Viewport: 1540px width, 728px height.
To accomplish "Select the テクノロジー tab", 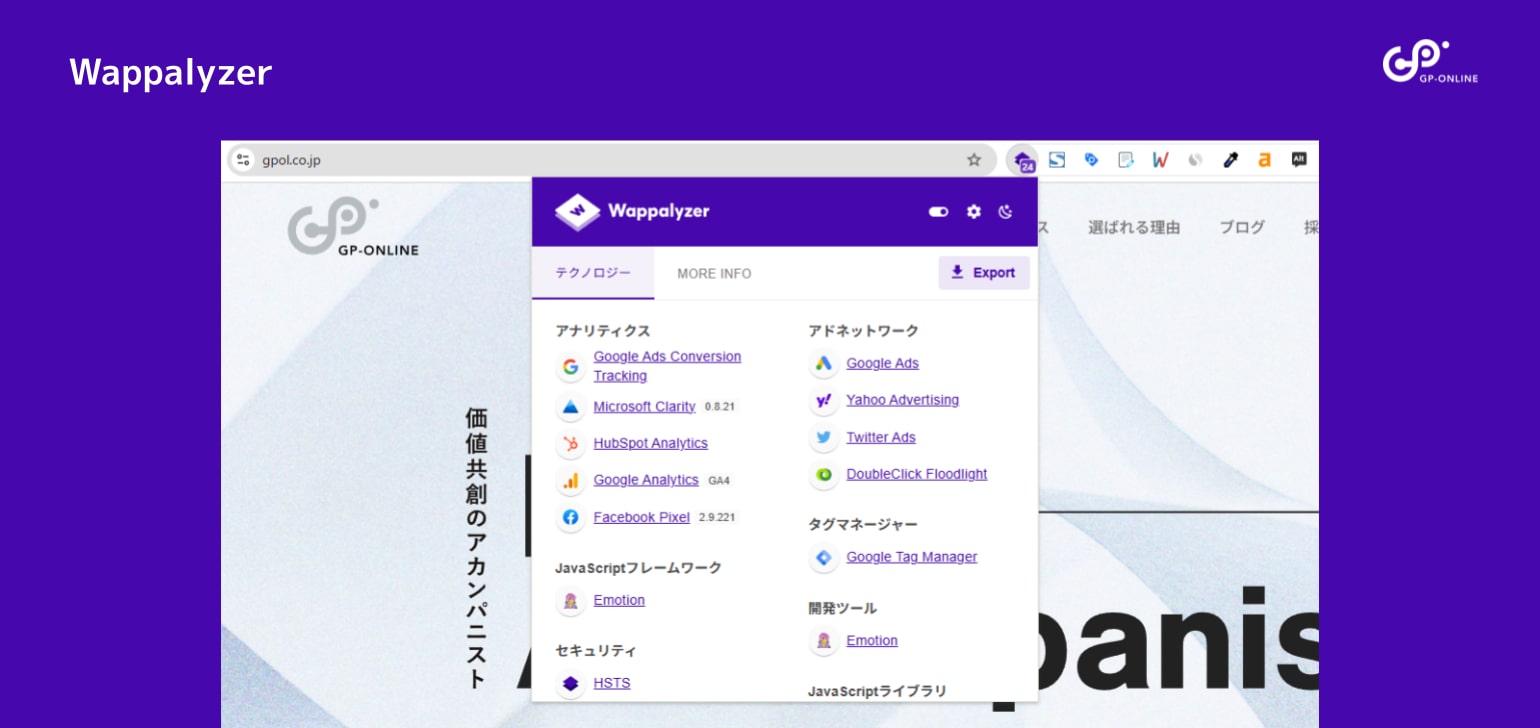I will pyautogui.click(x=593, y=273).
